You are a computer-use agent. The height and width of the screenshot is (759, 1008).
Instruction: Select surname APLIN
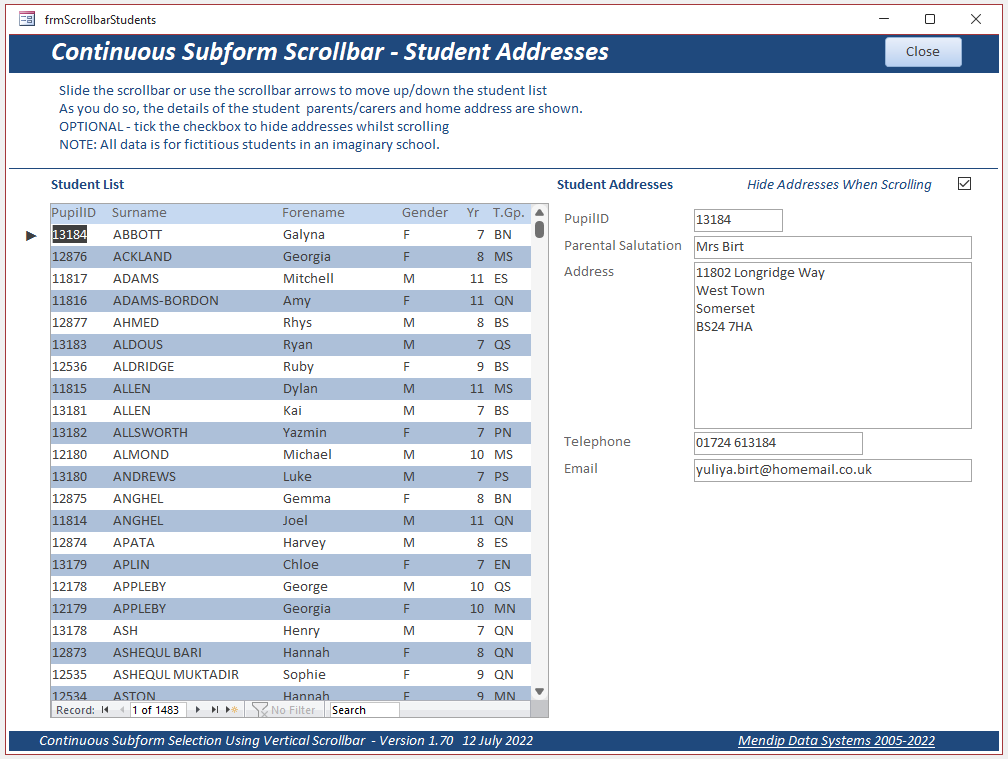131,564
